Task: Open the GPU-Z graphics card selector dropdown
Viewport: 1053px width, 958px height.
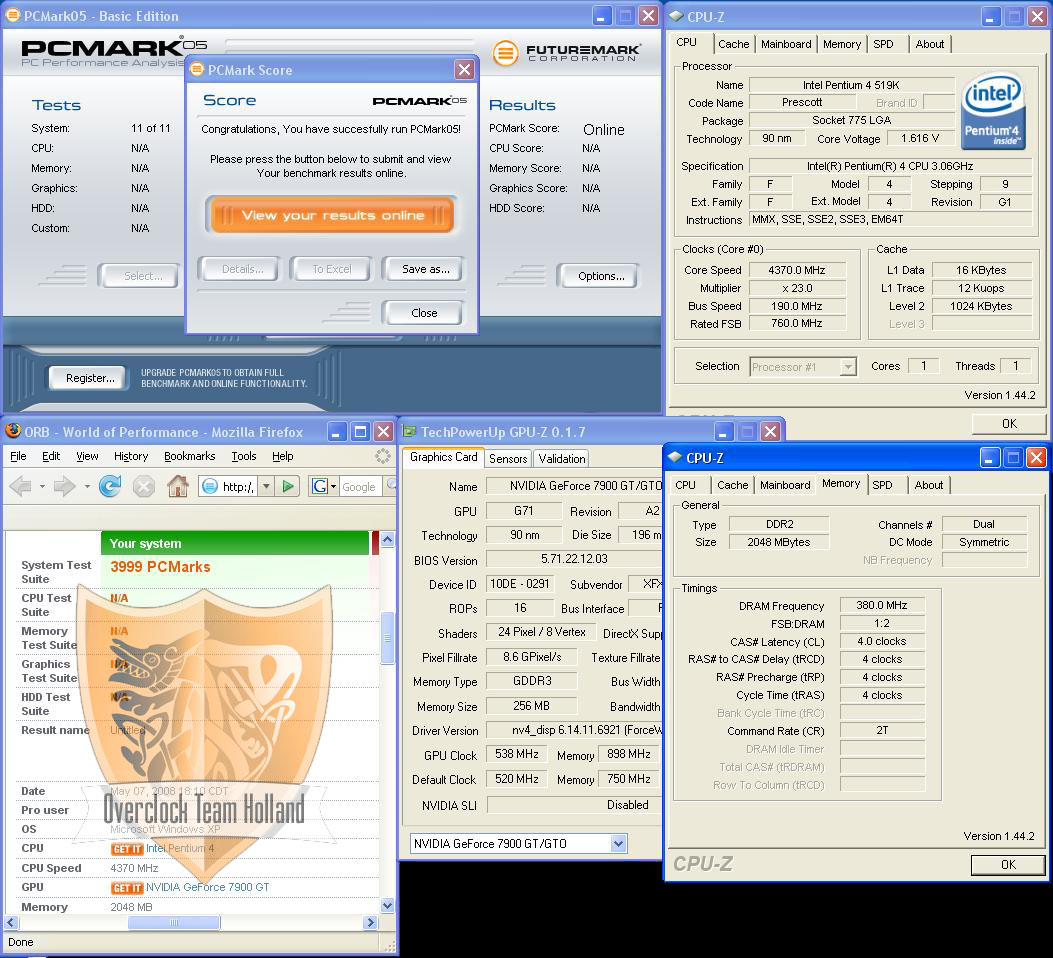Action: [619, 844]
